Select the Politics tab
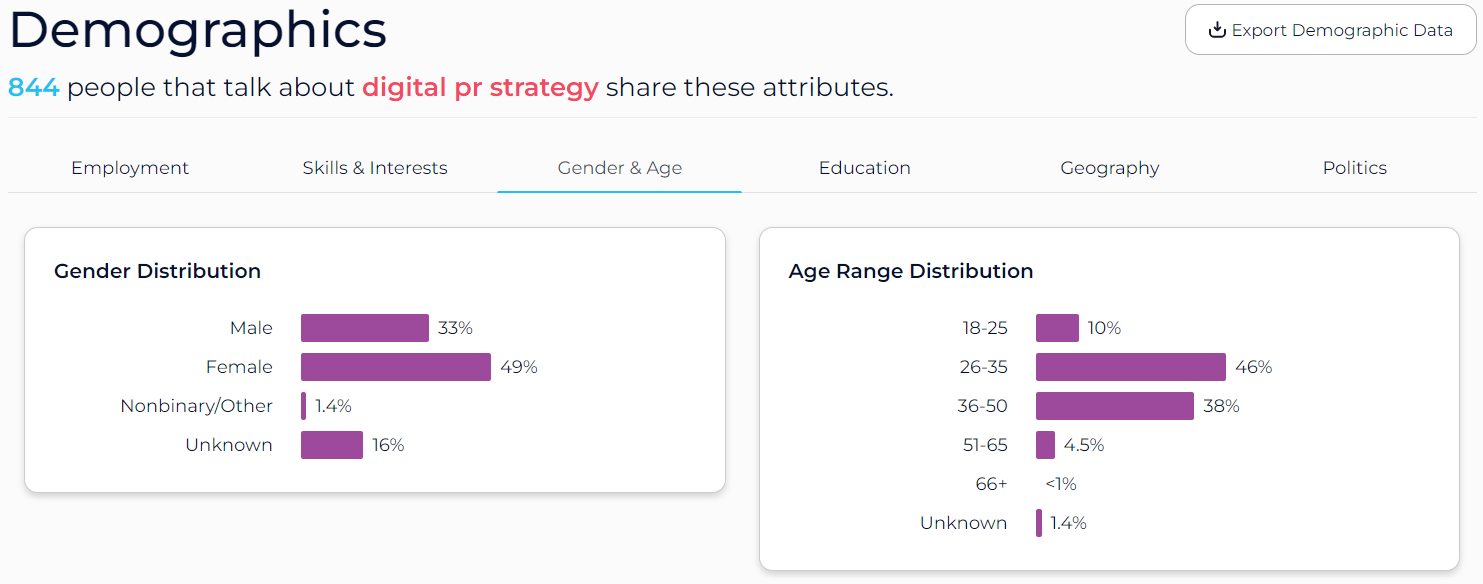 pos(1354,167)
